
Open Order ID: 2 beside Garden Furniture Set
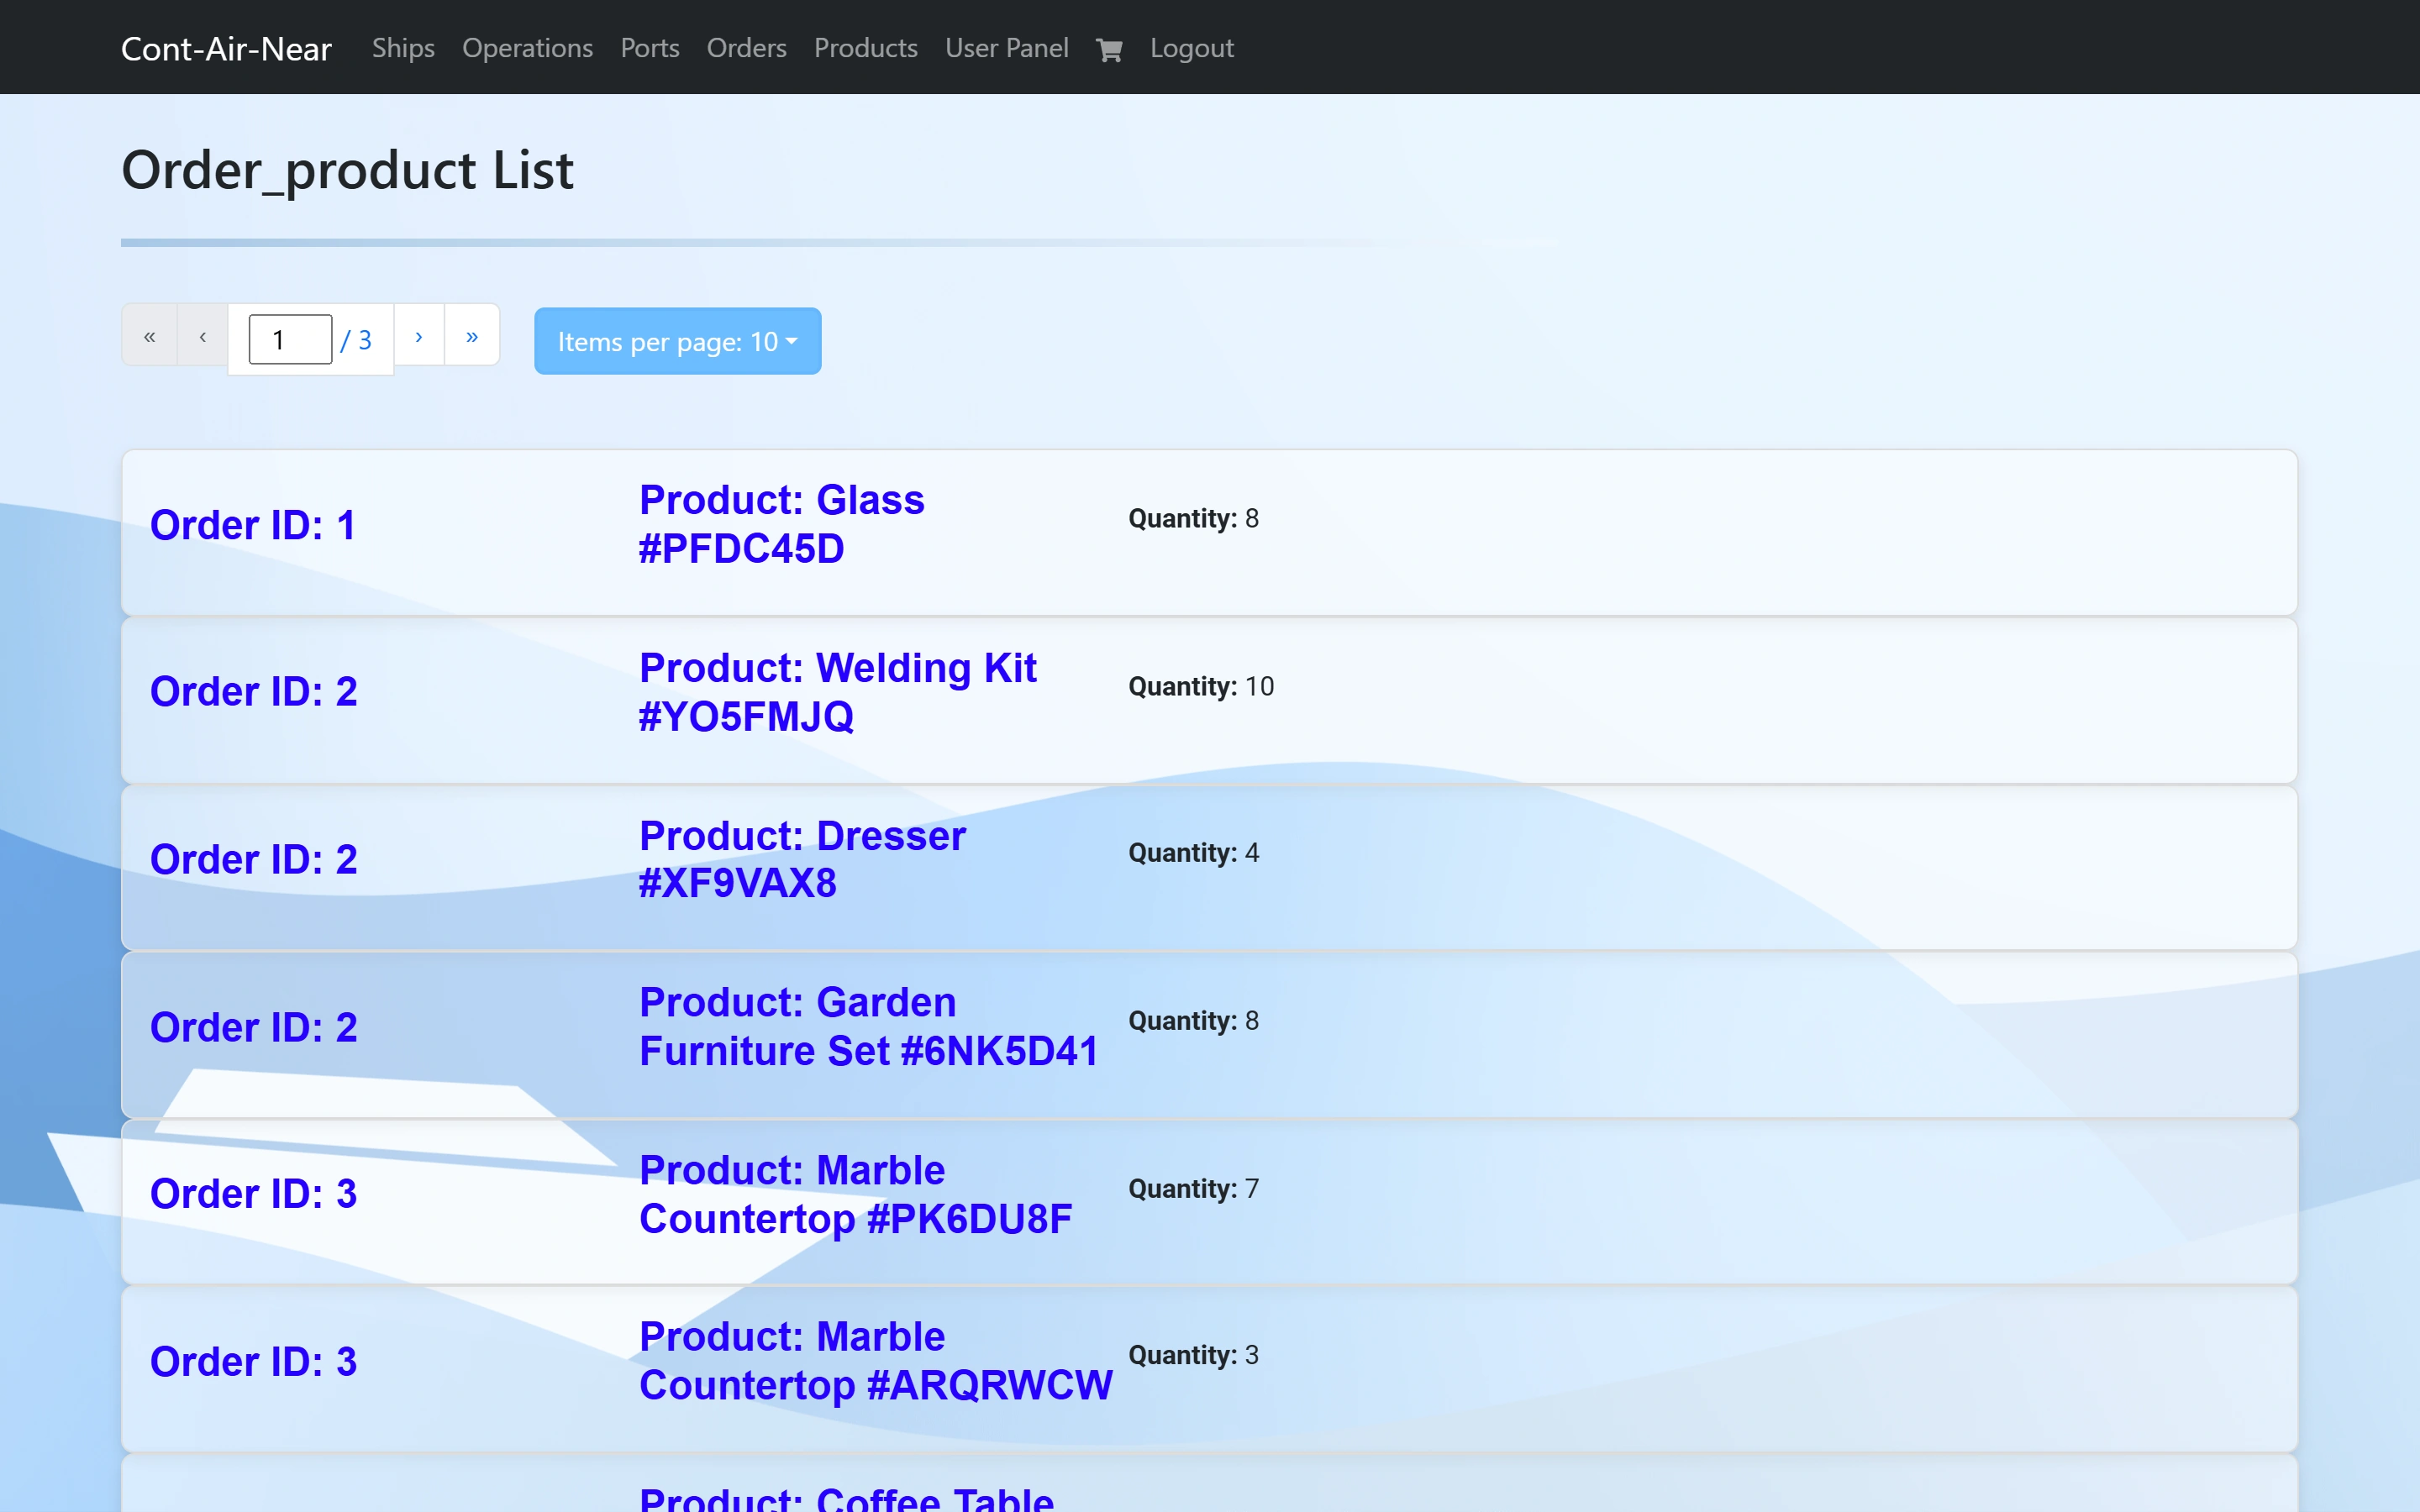click(x=253, y=1028)
